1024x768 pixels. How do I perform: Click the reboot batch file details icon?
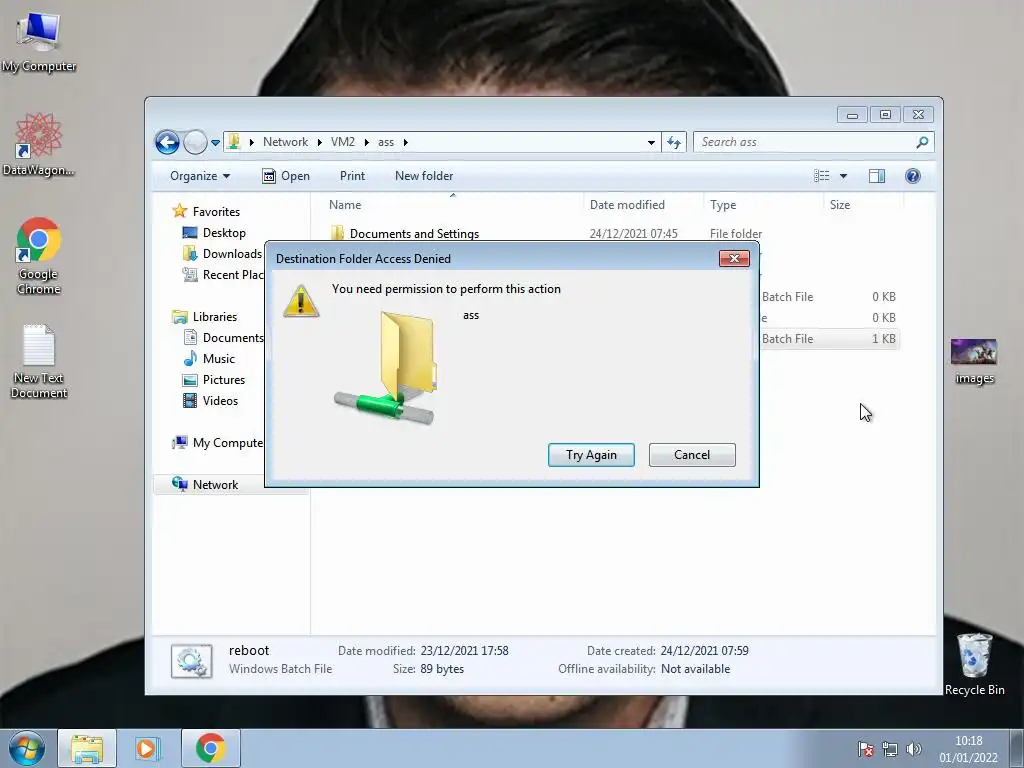click(x=191, y=661)
